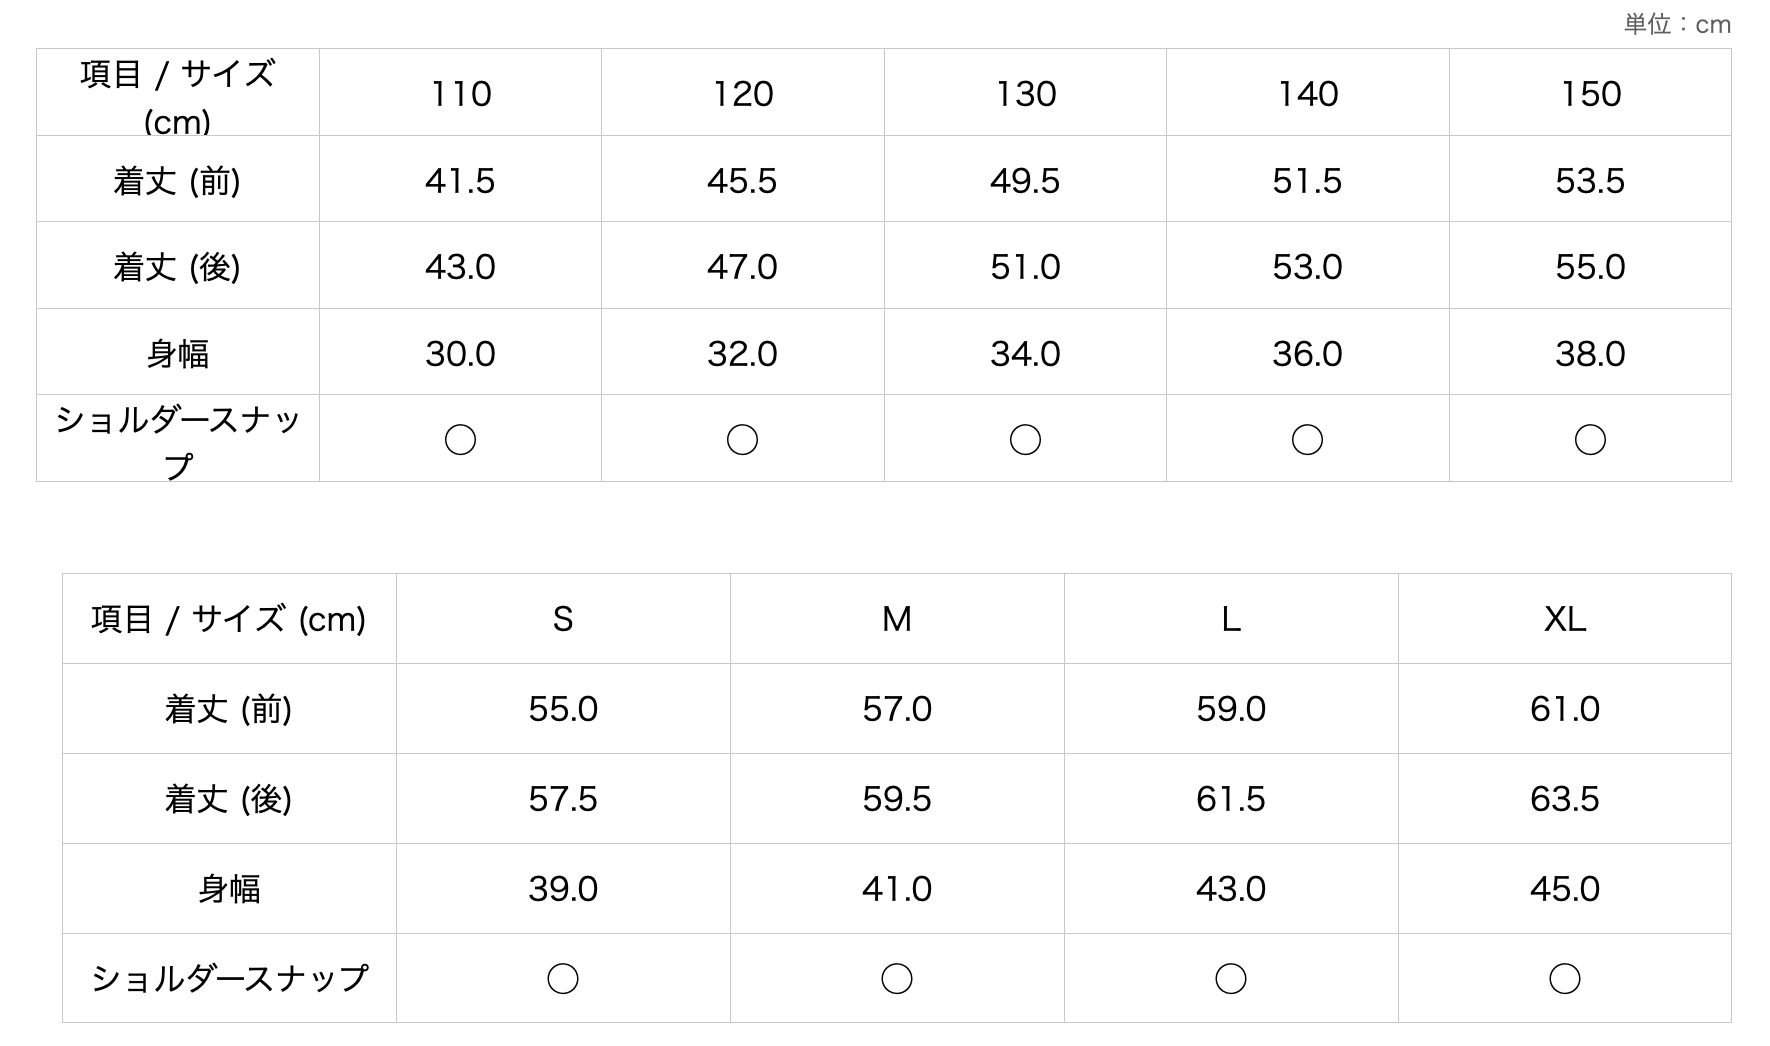The height and width of the screenshot is (1046, 1770).
Task: Click the 41.5 front length value
Action: [x=460, y=181]
